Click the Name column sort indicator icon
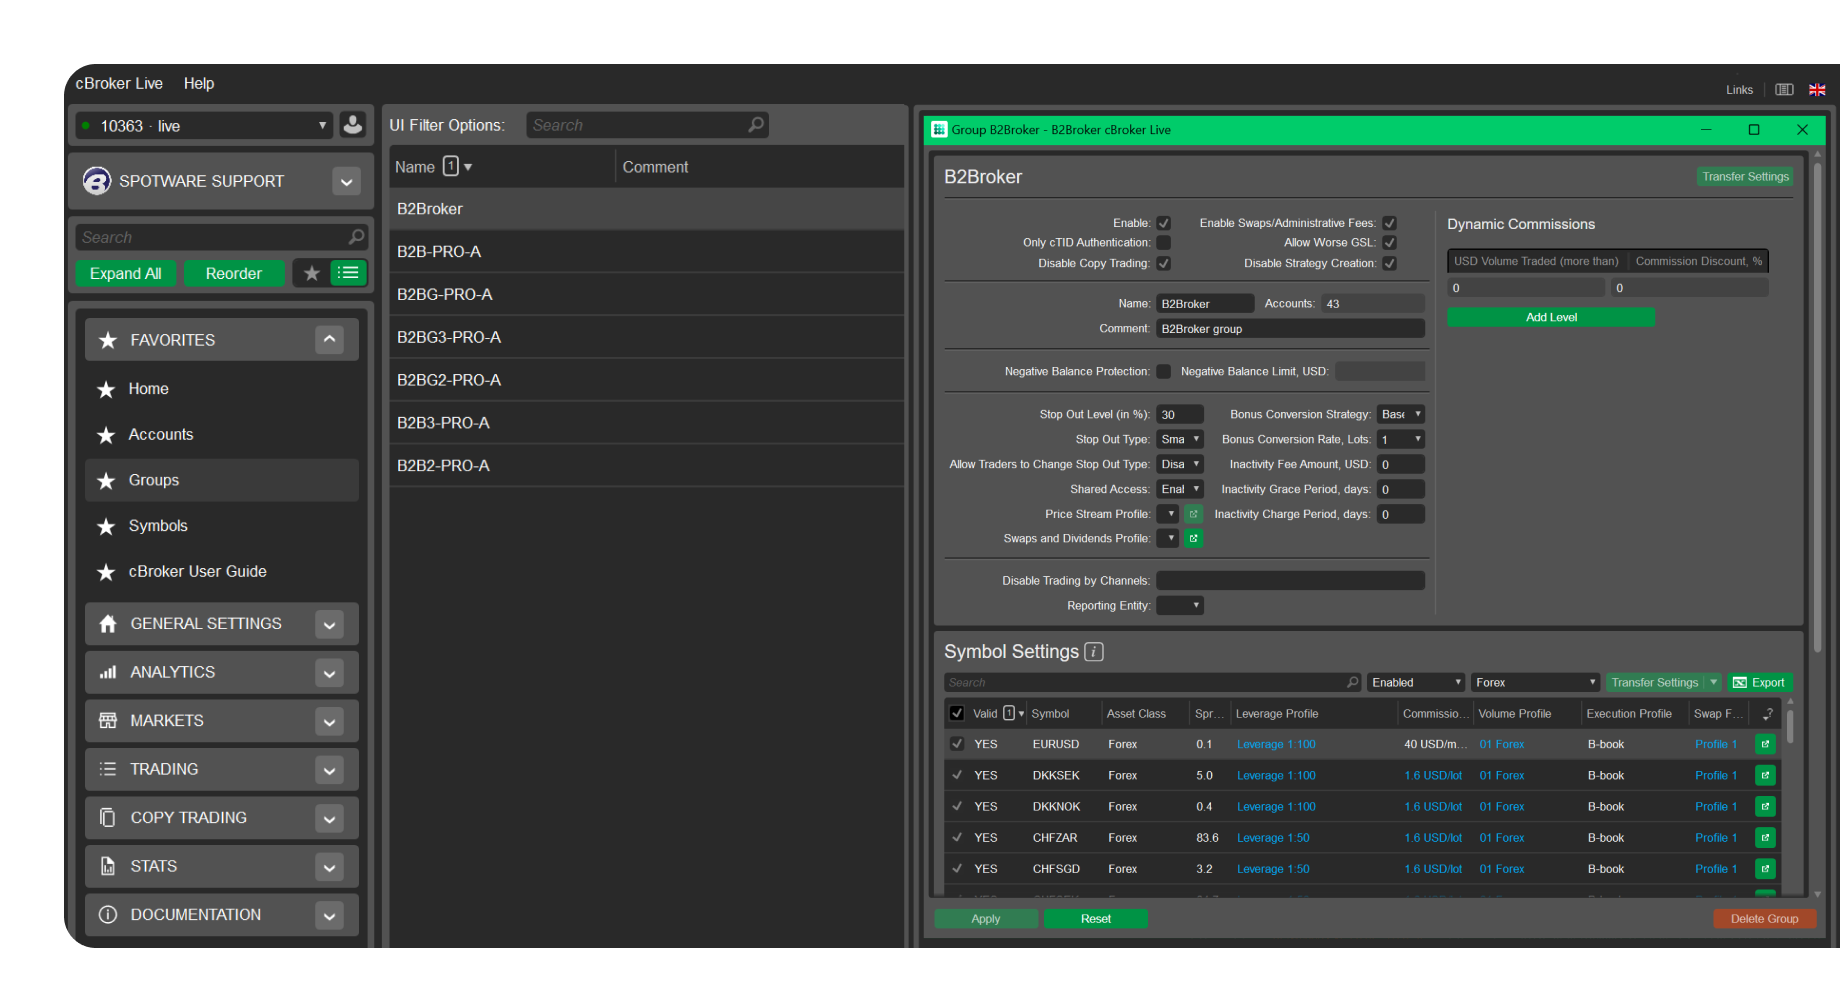1840x1008 pixels. pyautogui.click(x=457, y=167)
